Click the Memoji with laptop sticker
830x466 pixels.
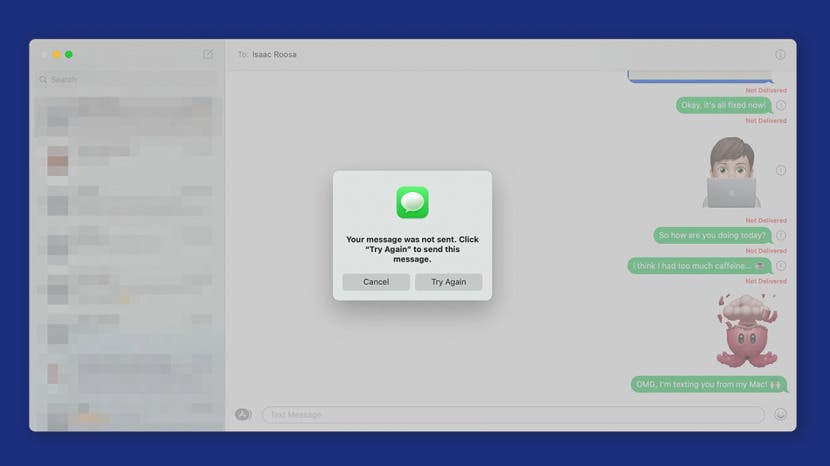[732, 172]
